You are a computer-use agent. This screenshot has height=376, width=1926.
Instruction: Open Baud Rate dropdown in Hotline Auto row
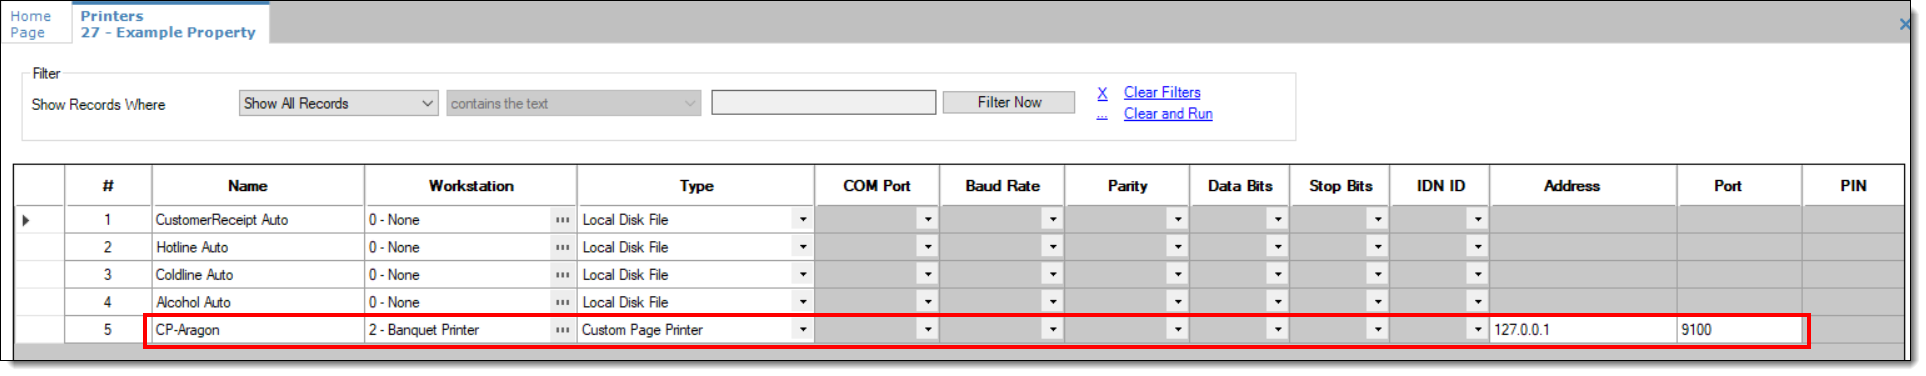pos(1052,247)
